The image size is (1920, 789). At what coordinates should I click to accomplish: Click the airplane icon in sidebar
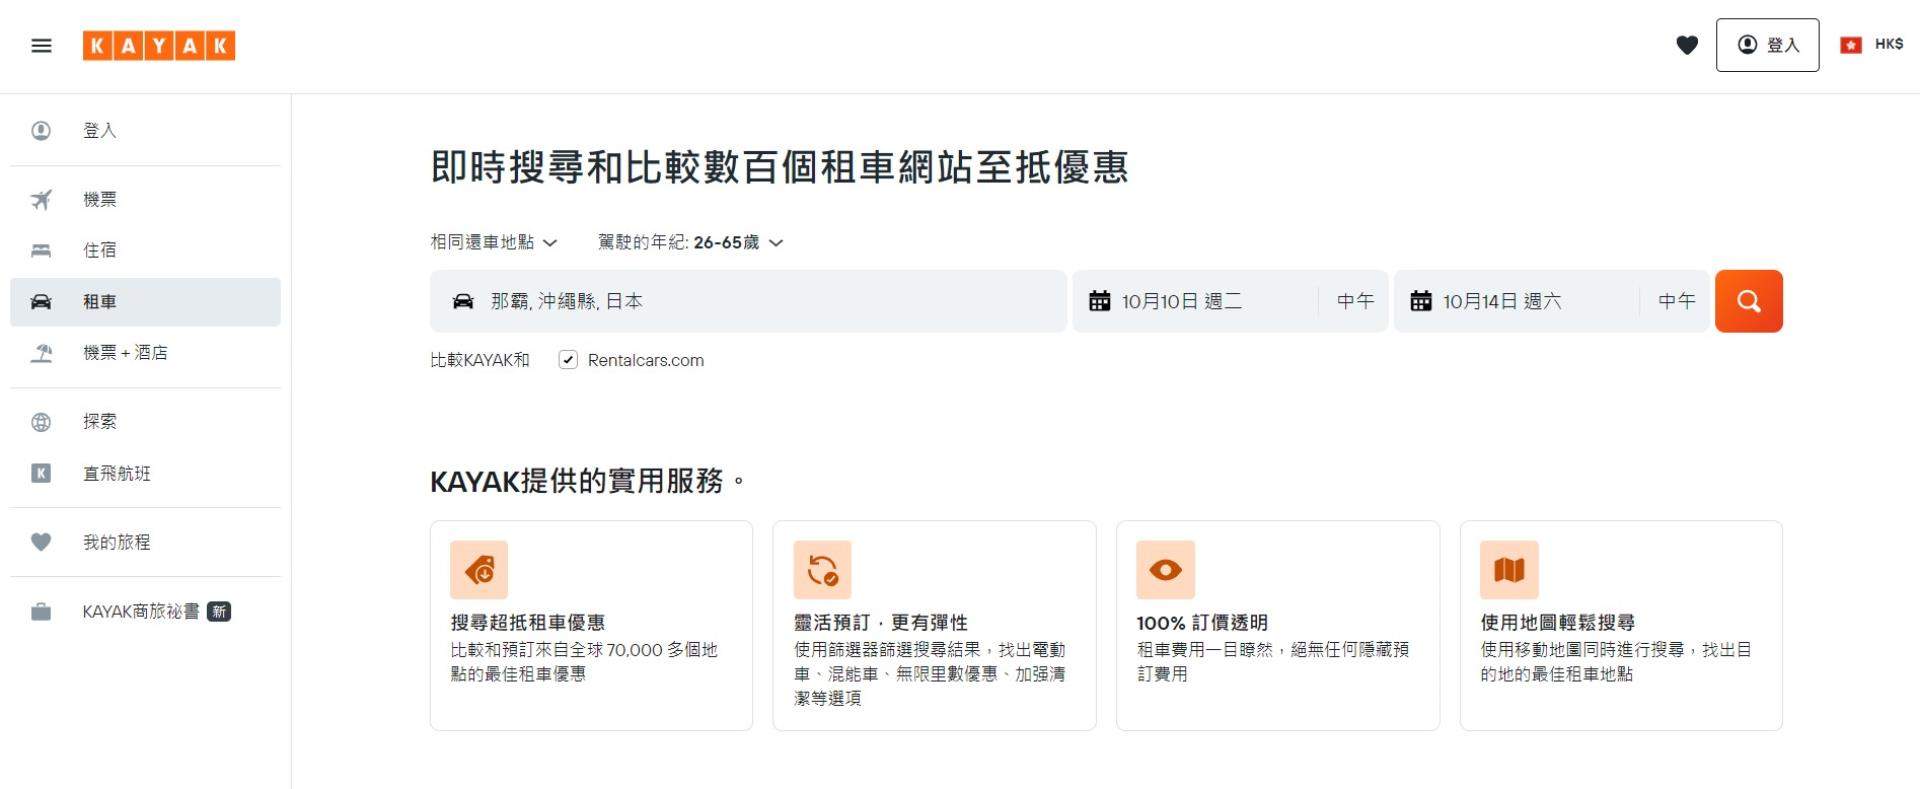(x=41, y=200)
